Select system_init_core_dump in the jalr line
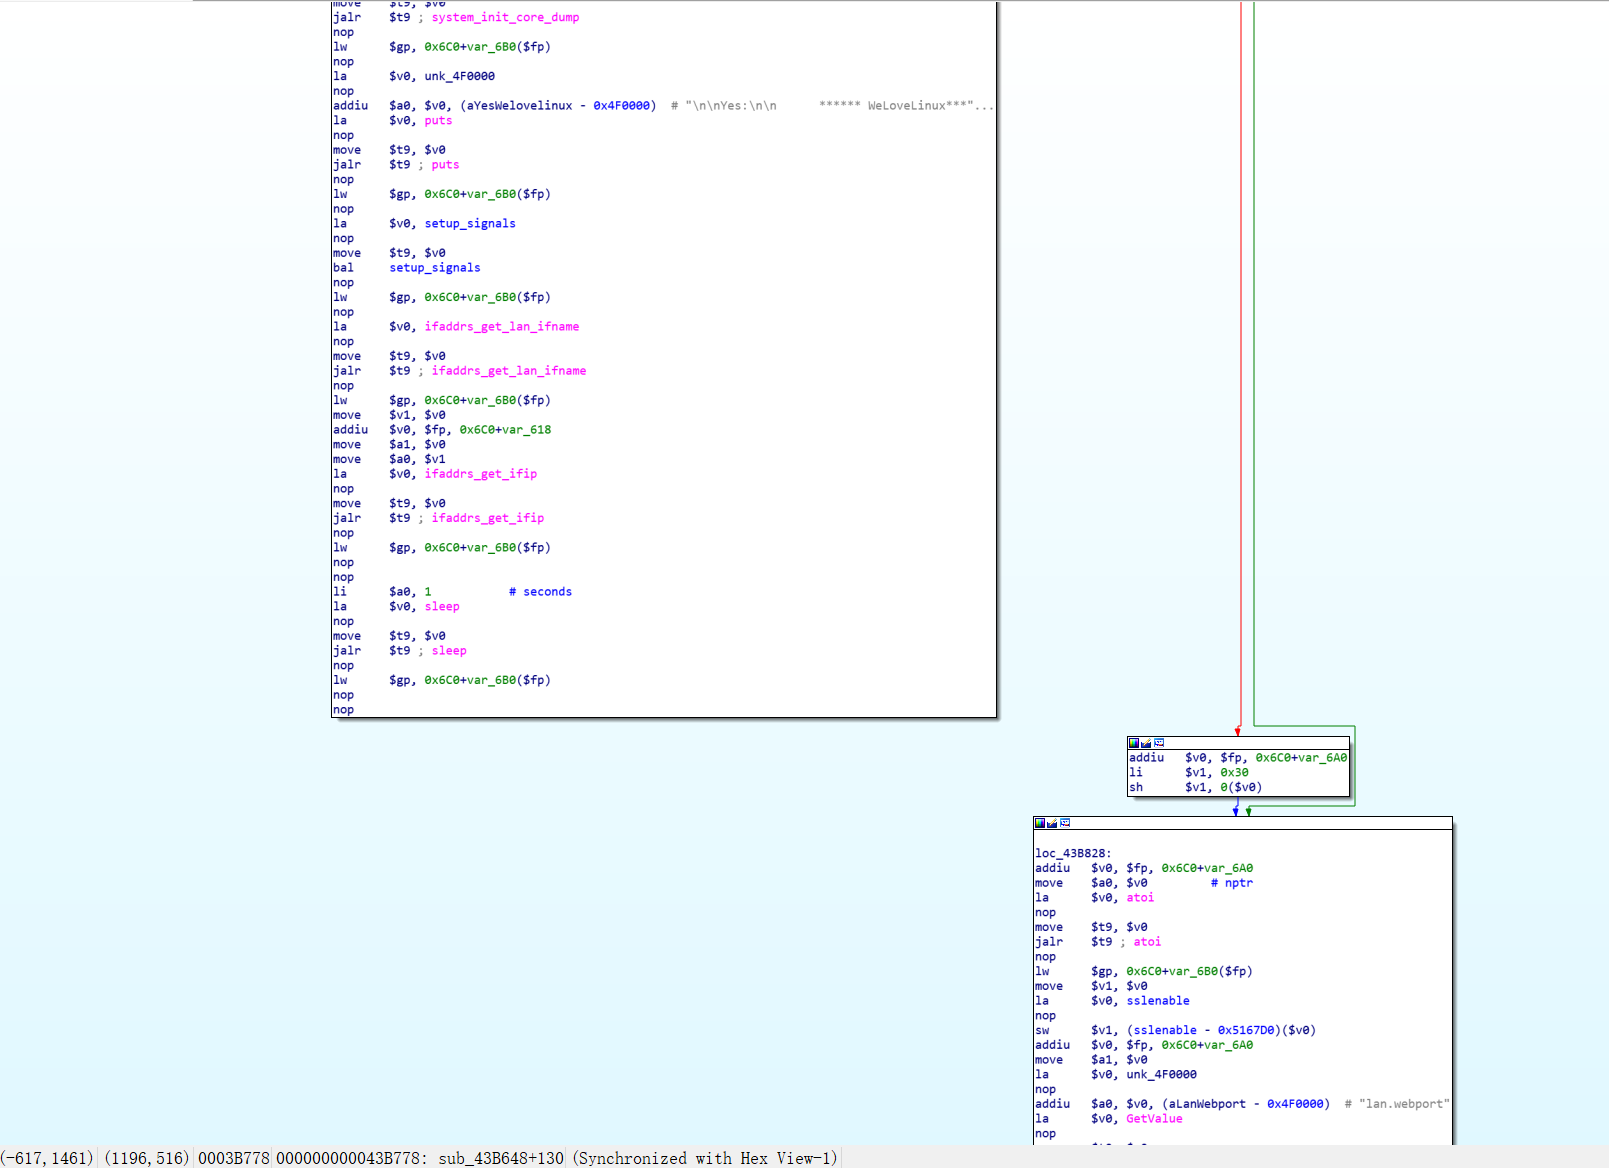 pos(505,17)
